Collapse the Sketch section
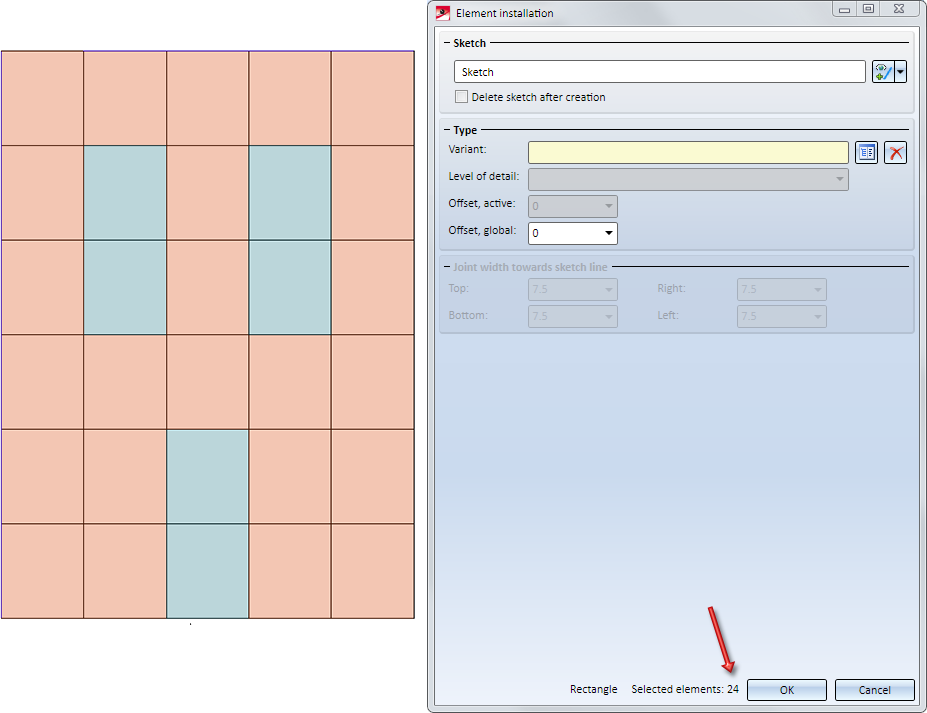Viewport: 927px width, 713px height. (448, 43)
